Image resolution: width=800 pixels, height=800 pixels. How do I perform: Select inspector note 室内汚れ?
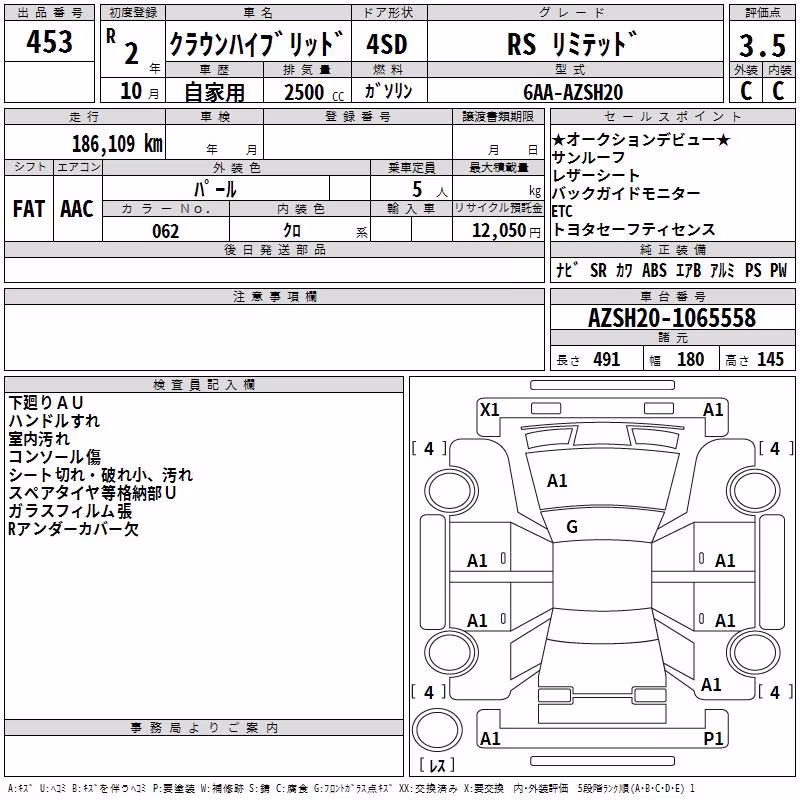coord(39,439)
